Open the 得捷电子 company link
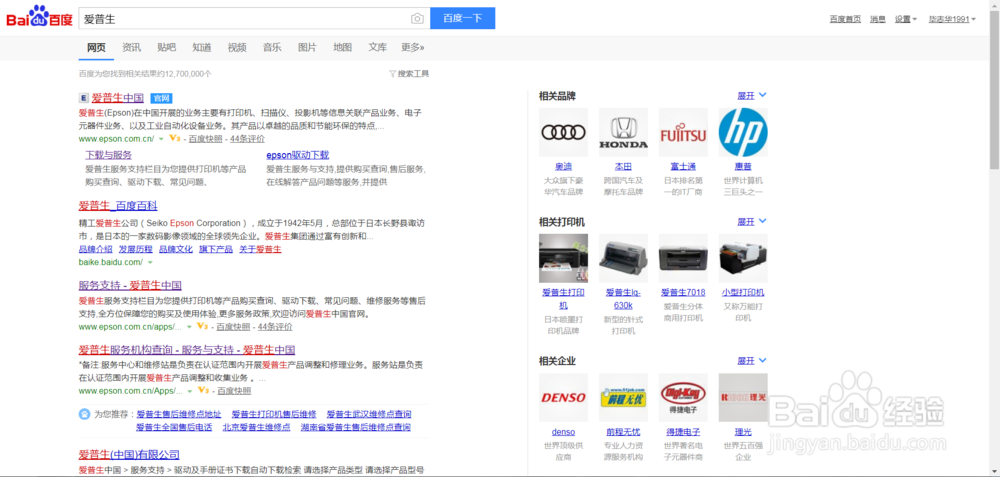This screenshot has width=1000, height=477. point(683,432)
